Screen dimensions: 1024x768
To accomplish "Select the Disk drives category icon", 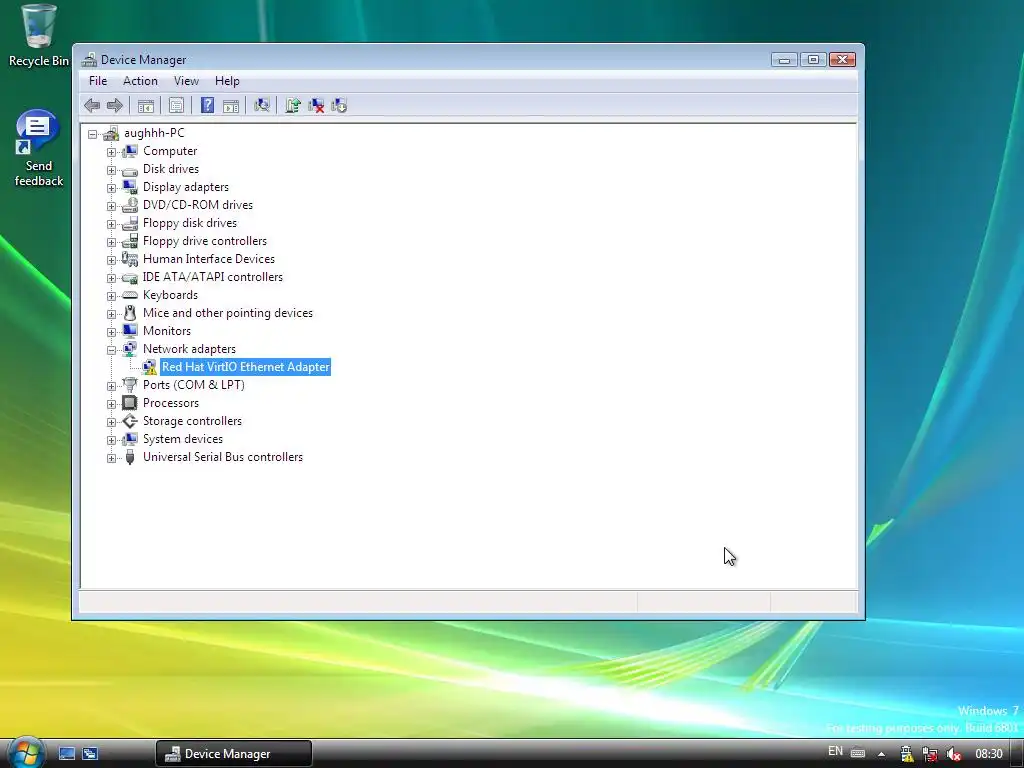I will coord(130,169).
